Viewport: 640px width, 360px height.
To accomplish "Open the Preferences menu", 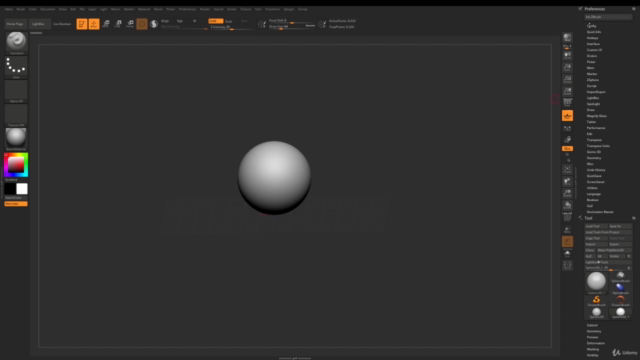I will click(187, 9).
